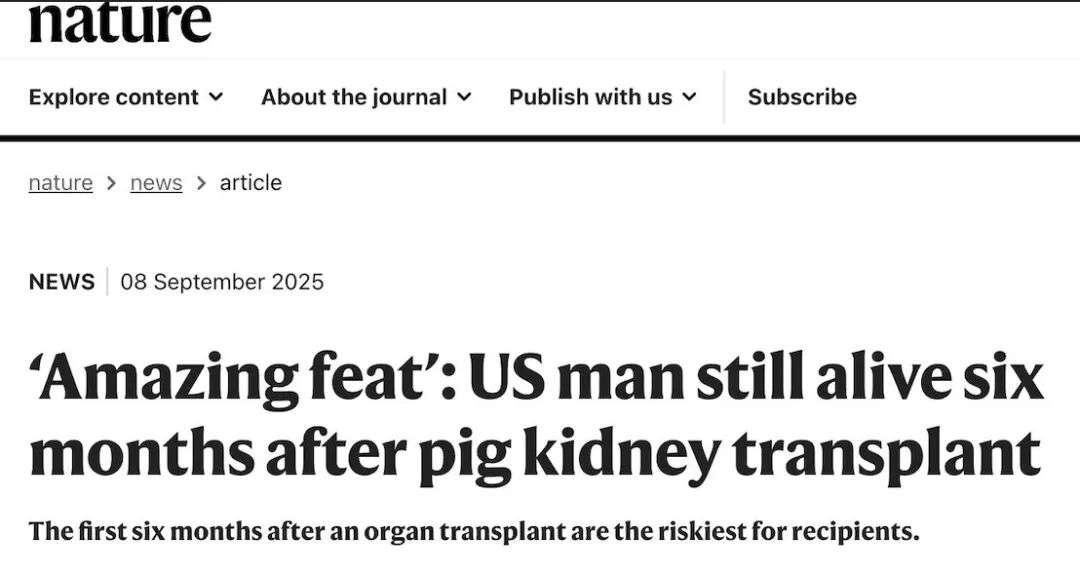1080x573 pixels.
Task: Expand the Publish with us arrow
Action: point(689,97)
